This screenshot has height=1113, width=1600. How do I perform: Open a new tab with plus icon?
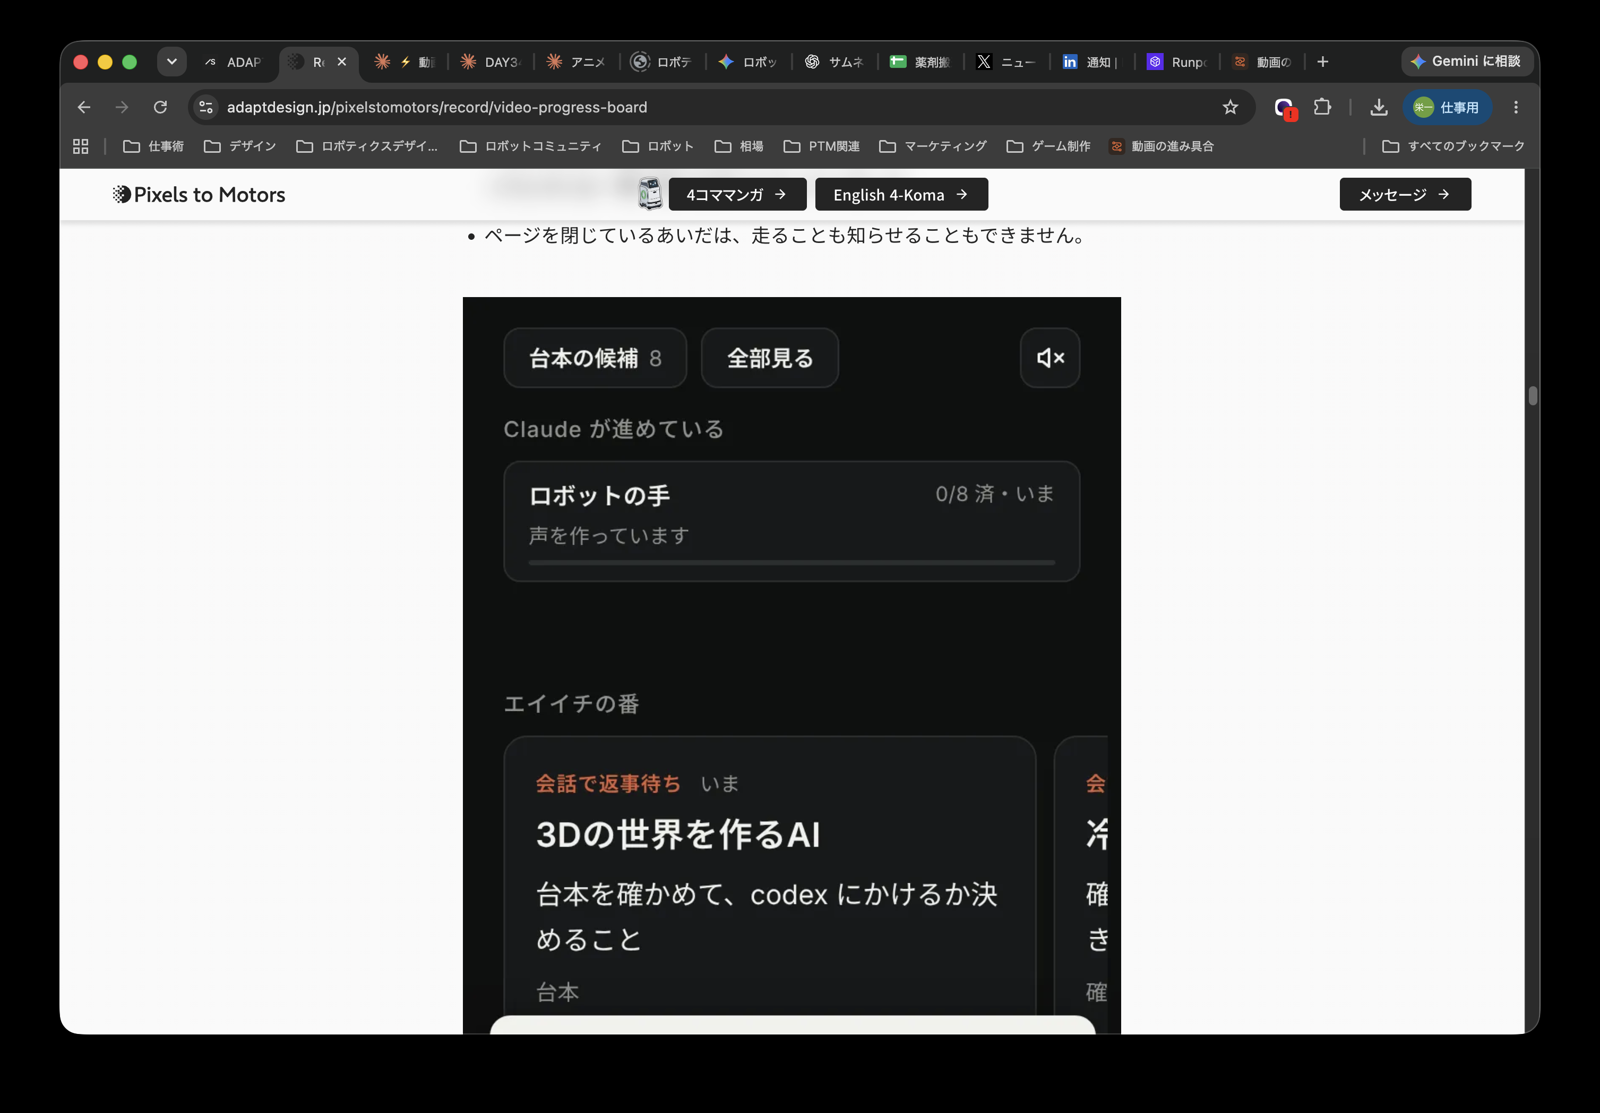(x=1322, y=62)
